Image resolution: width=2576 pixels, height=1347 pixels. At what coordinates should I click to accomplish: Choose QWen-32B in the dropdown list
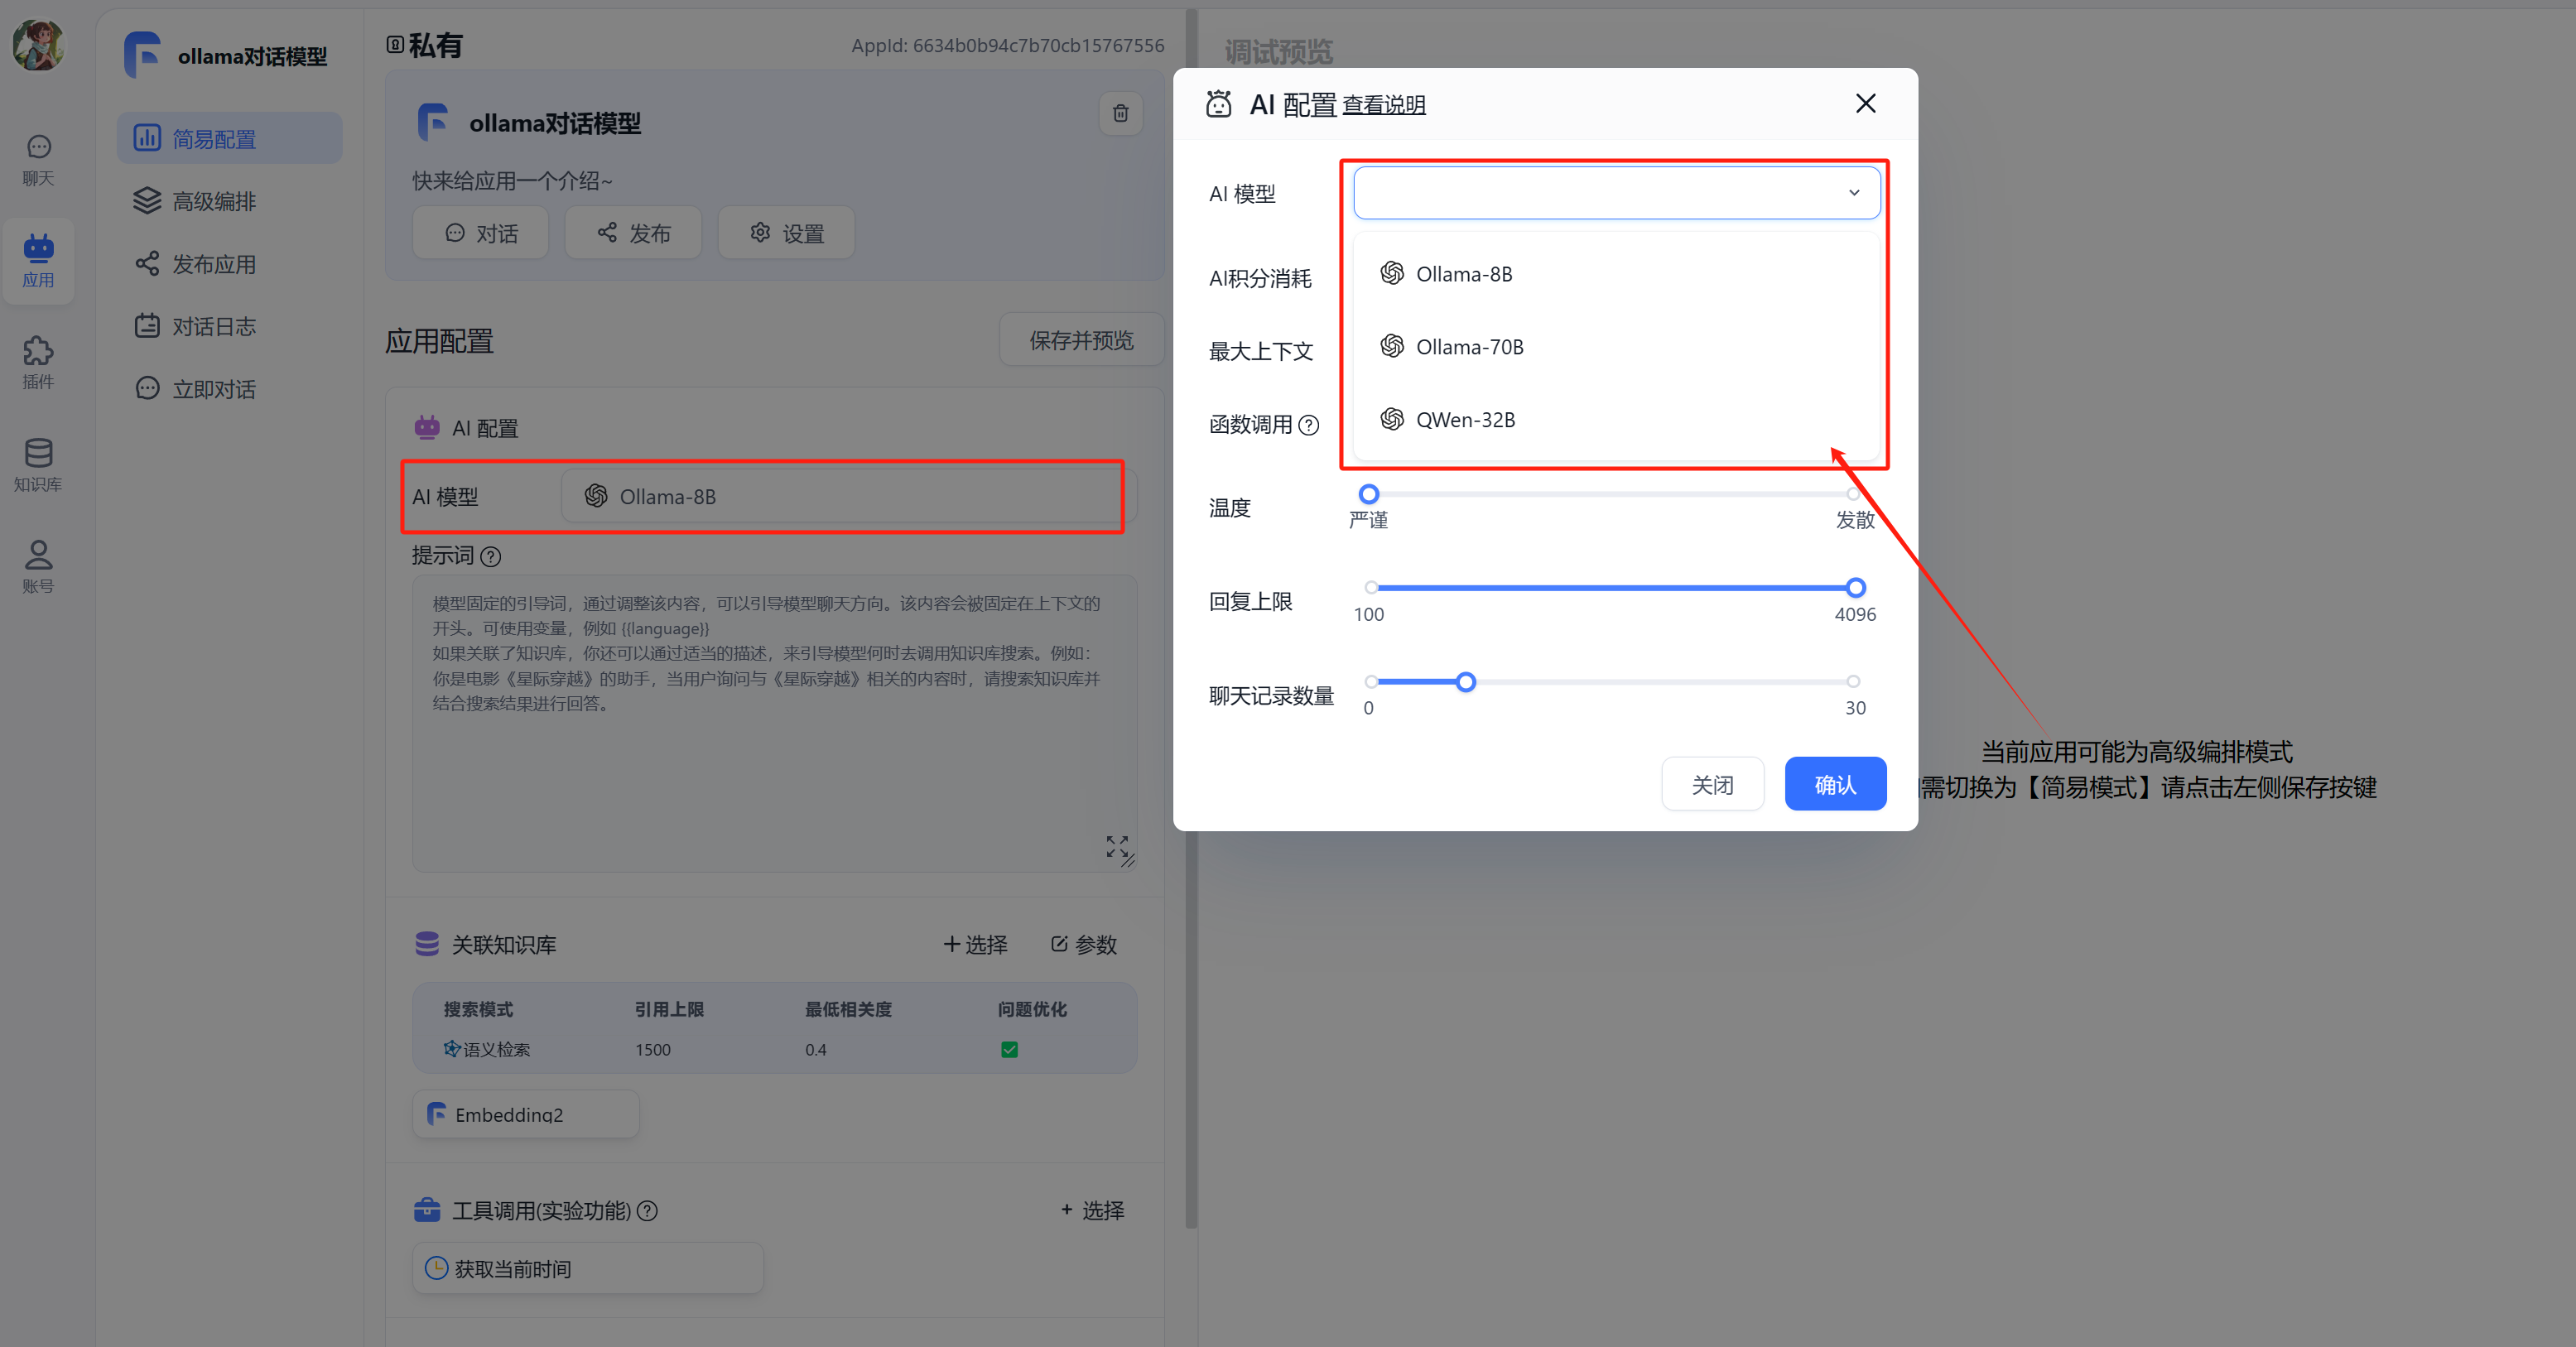pos(1464,420)
